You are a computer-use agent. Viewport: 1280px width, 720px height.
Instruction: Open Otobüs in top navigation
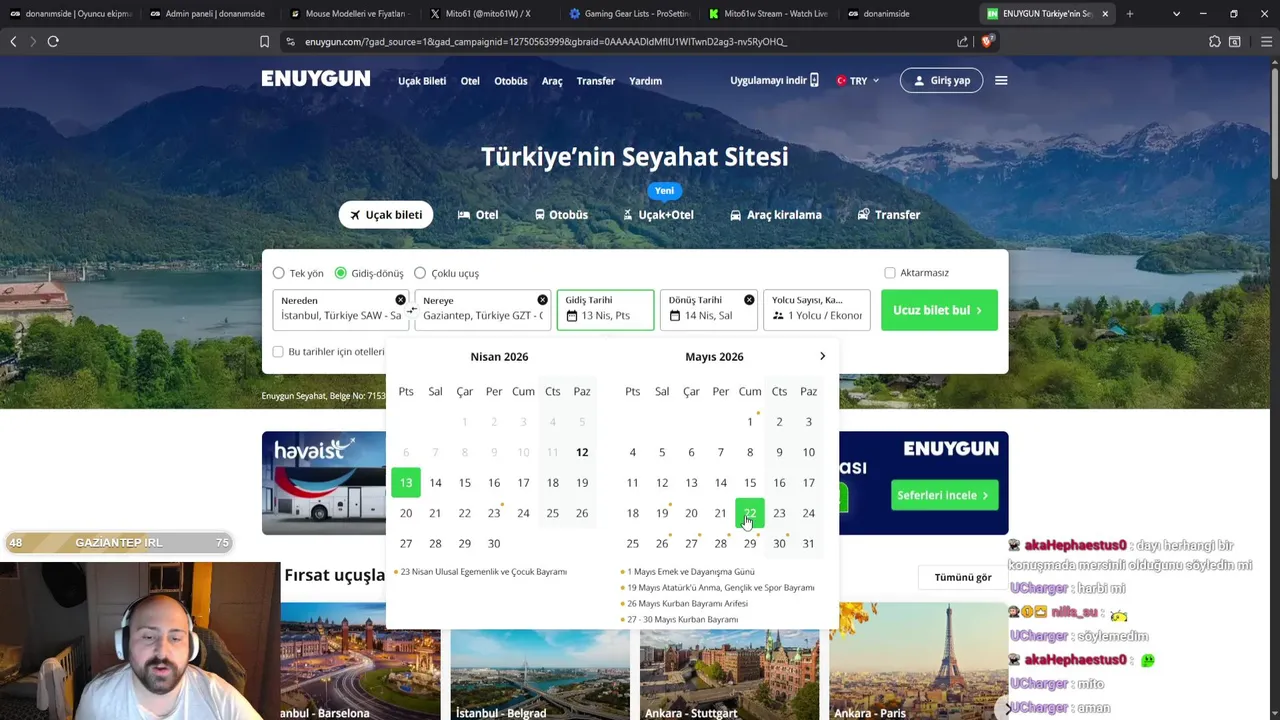click(511, 81)
